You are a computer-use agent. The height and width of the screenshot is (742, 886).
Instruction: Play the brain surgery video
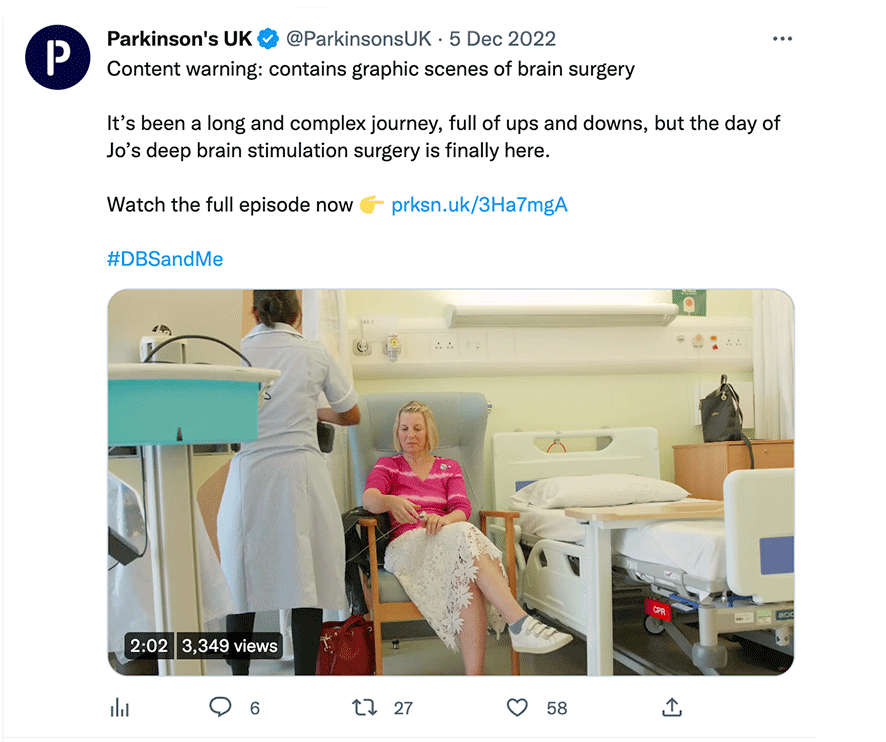pyautogui.click(x=450, y=482)
